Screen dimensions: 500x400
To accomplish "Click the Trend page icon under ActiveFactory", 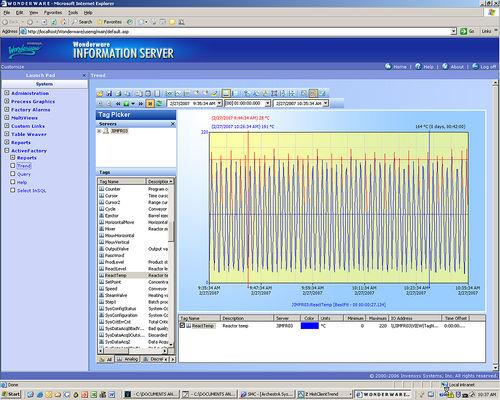I will [13, 166].
